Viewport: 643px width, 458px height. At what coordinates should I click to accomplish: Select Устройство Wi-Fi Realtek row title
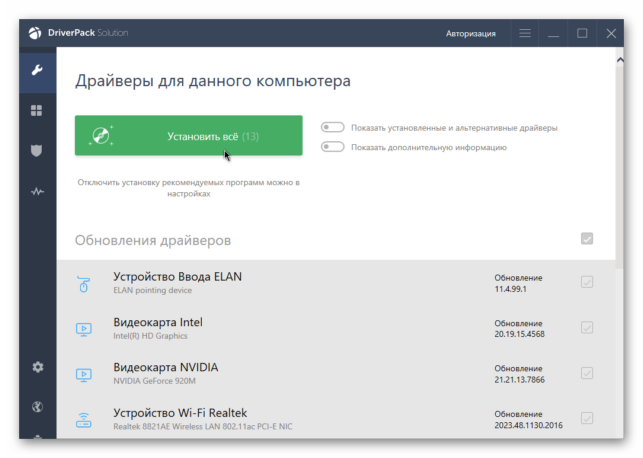pyautogui.click(x=180, y=413)
